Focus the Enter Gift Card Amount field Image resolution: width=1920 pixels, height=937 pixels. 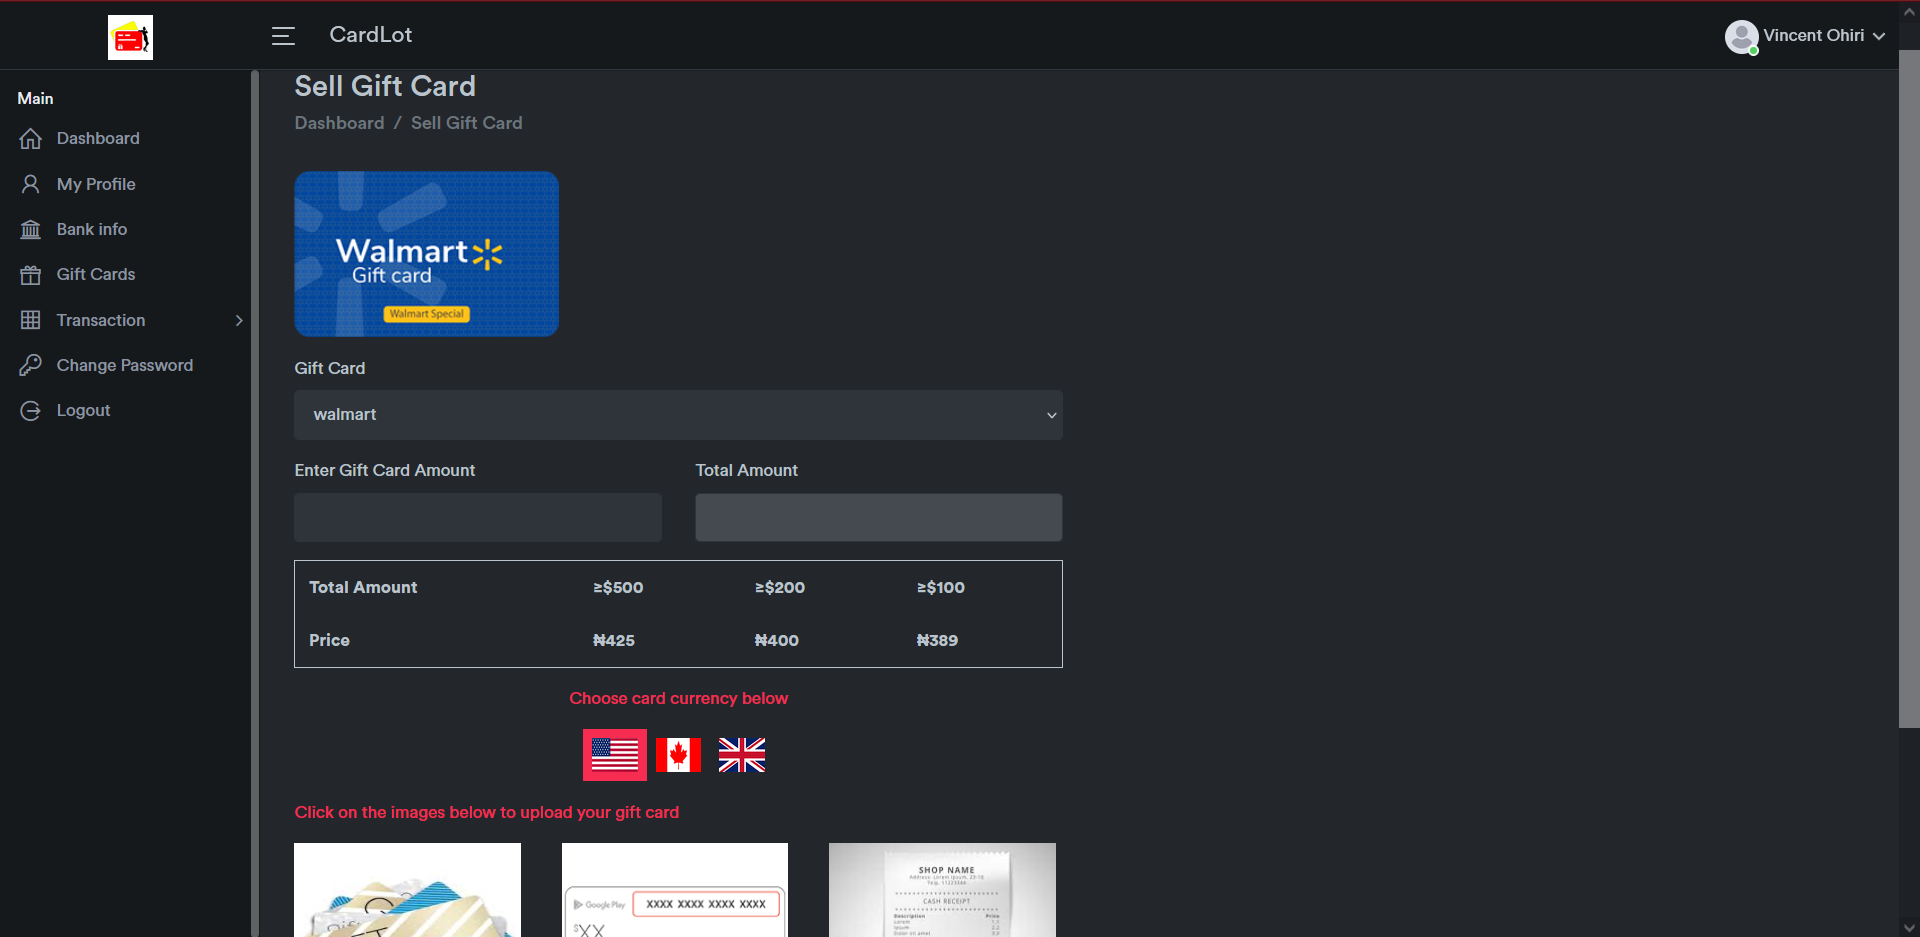point(478,517)
